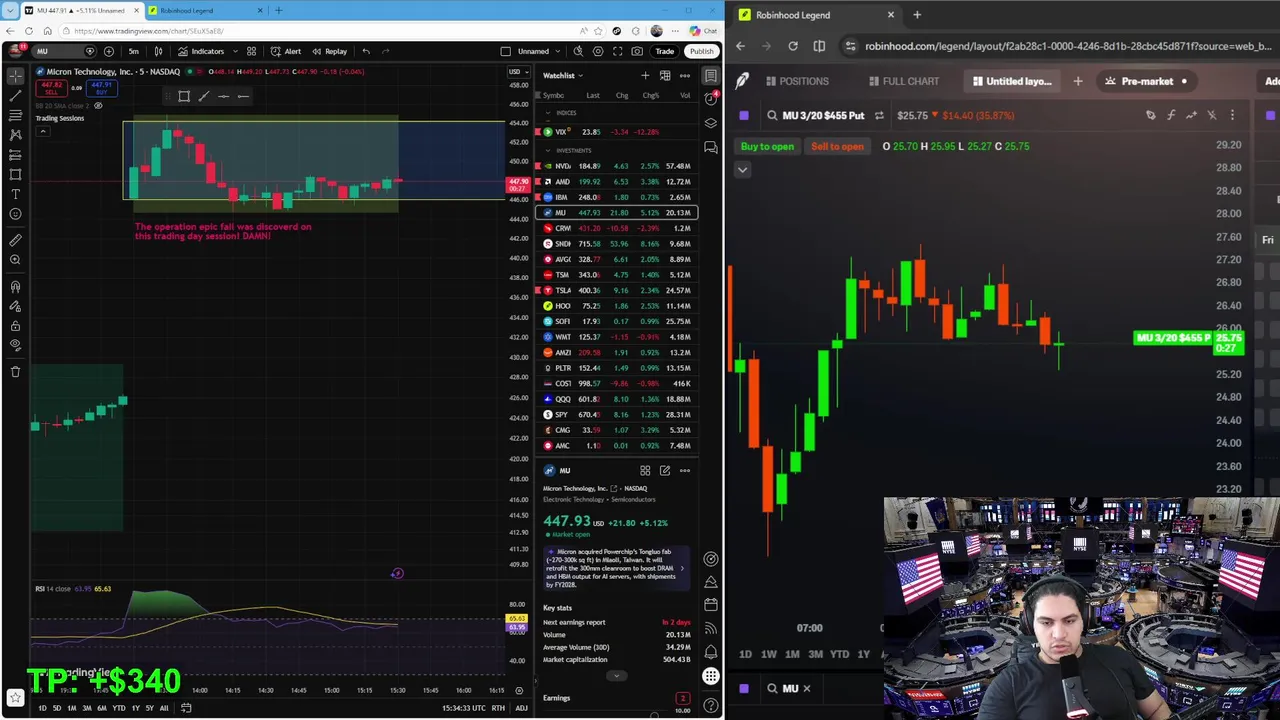Image resolution: width=1280 pixels, height=720 pixels.
Task: Open the quick search icon in toolbar
Action: pyautogui.click(x=578, y=51)
